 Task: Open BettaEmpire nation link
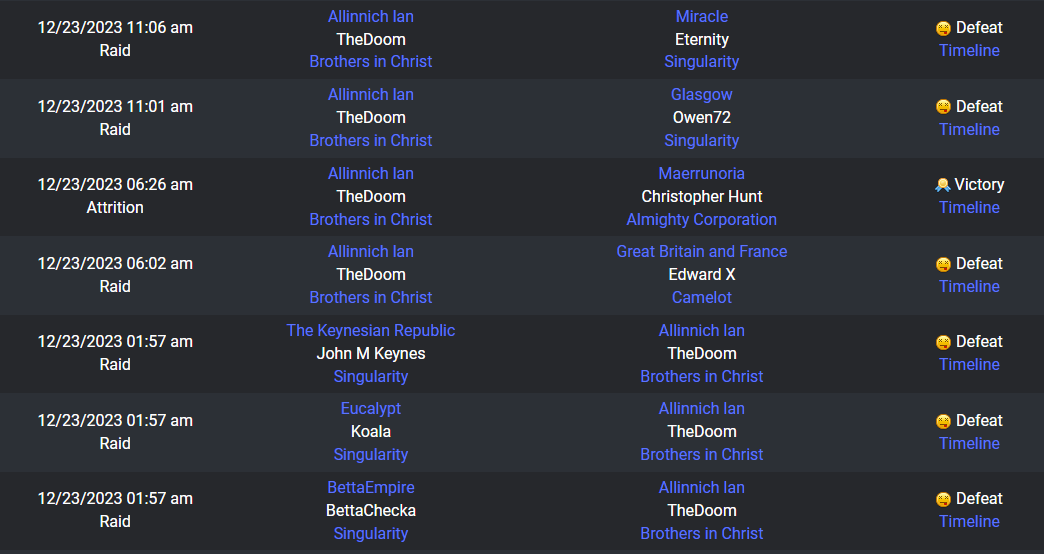pyautogui.click(x=371, y=487)
